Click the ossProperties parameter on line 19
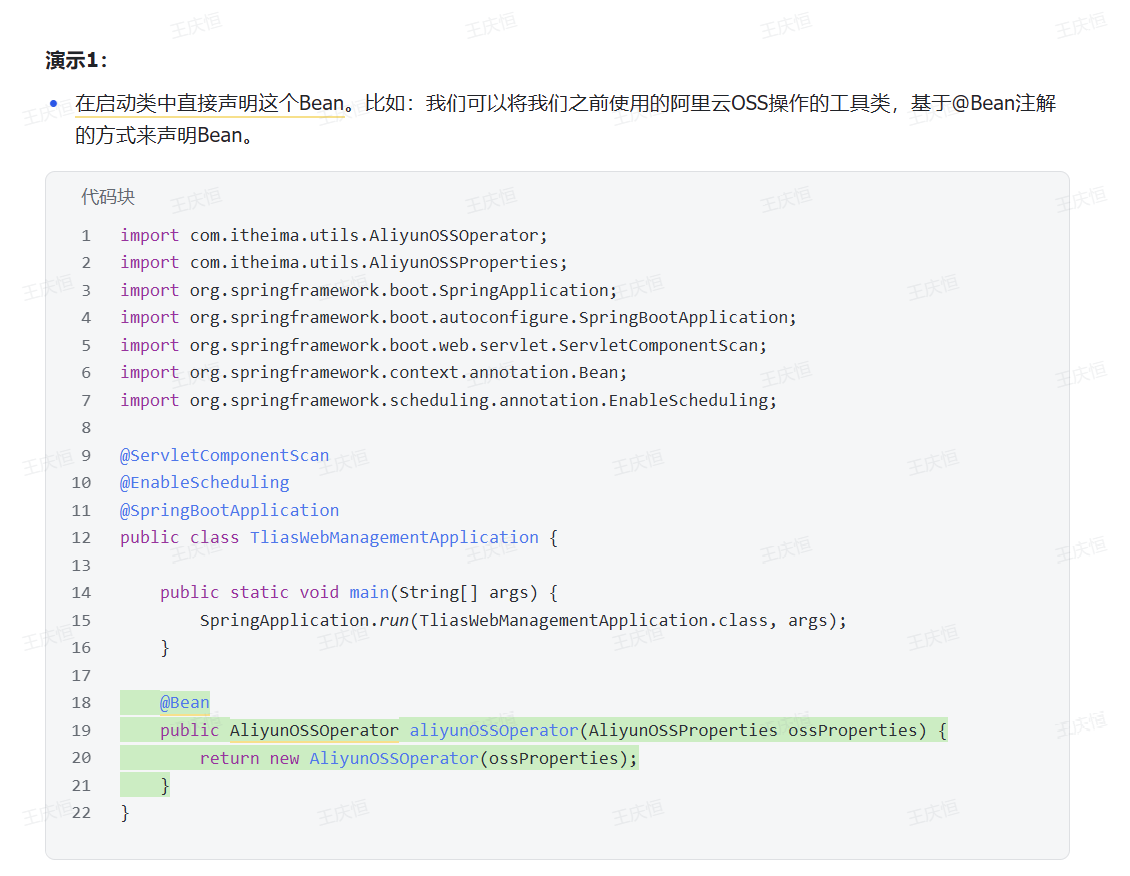The image size is (1130, 876). tap(852, 730)
